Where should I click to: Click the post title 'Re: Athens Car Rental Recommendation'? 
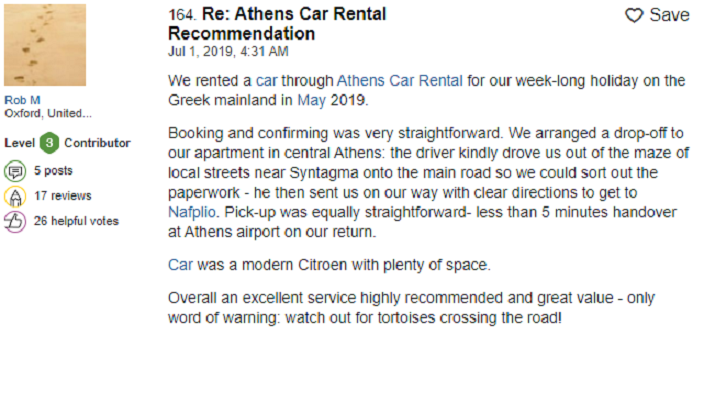pyautogui.click(x=277, y=24)
